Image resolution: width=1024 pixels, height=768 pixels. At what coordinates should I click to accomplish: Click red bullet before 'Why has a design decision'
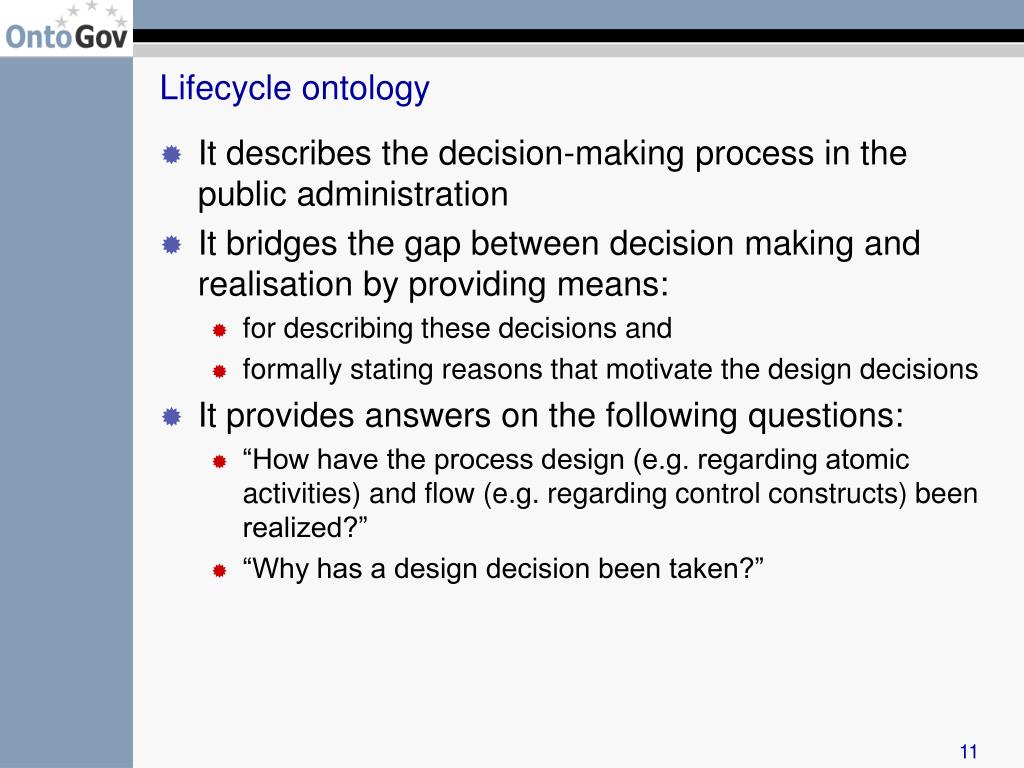pyautogui.click(x=219, y=571)
